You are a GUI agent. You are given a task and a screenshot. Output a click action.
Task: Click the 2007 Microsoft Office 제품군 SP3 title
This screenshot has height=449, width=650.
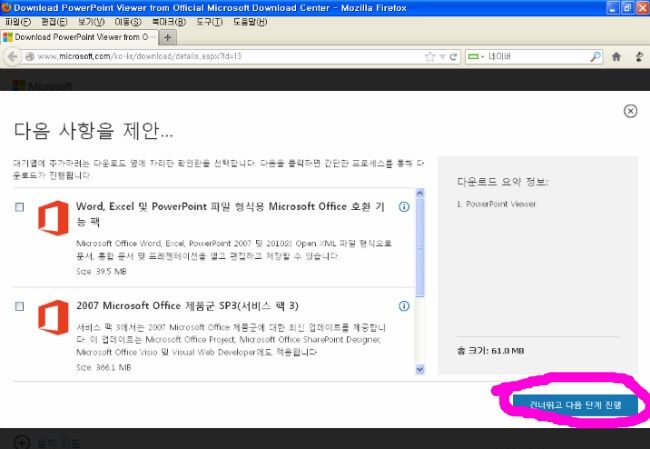click(187, 306)
